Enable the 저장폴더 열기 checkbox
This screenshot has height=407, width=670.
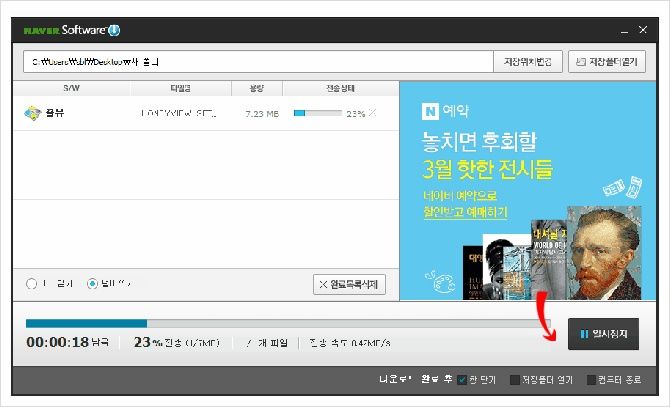[515, 380]
